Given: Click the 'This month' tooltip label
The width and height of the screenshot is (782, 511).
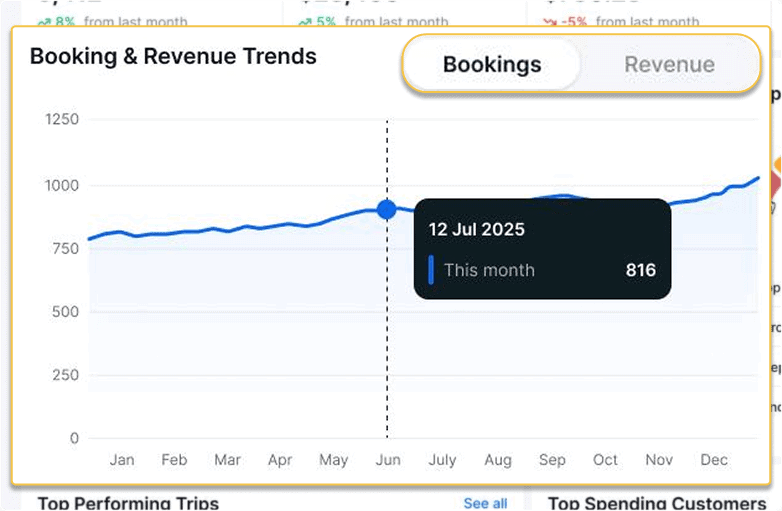Looking at the screenshot, I should [489, 270].
